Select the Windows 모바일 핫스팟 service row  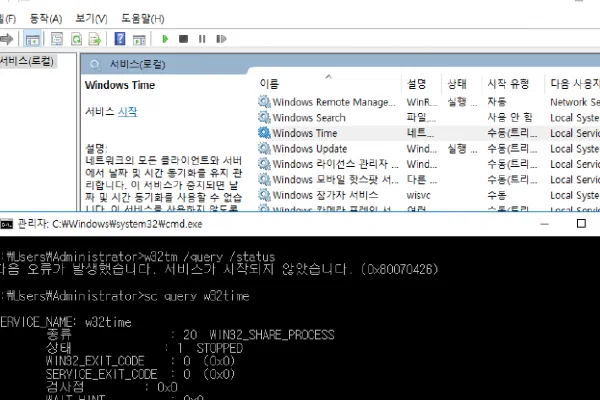coord(429,180)
